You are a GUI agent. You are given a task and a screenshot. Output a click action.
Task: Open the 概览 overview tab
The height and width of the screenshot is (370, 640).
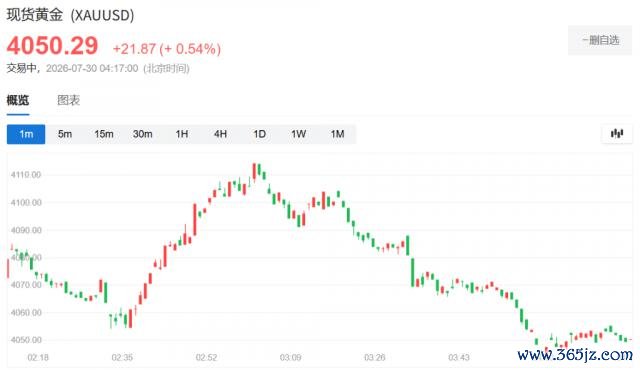click(18, 100)
